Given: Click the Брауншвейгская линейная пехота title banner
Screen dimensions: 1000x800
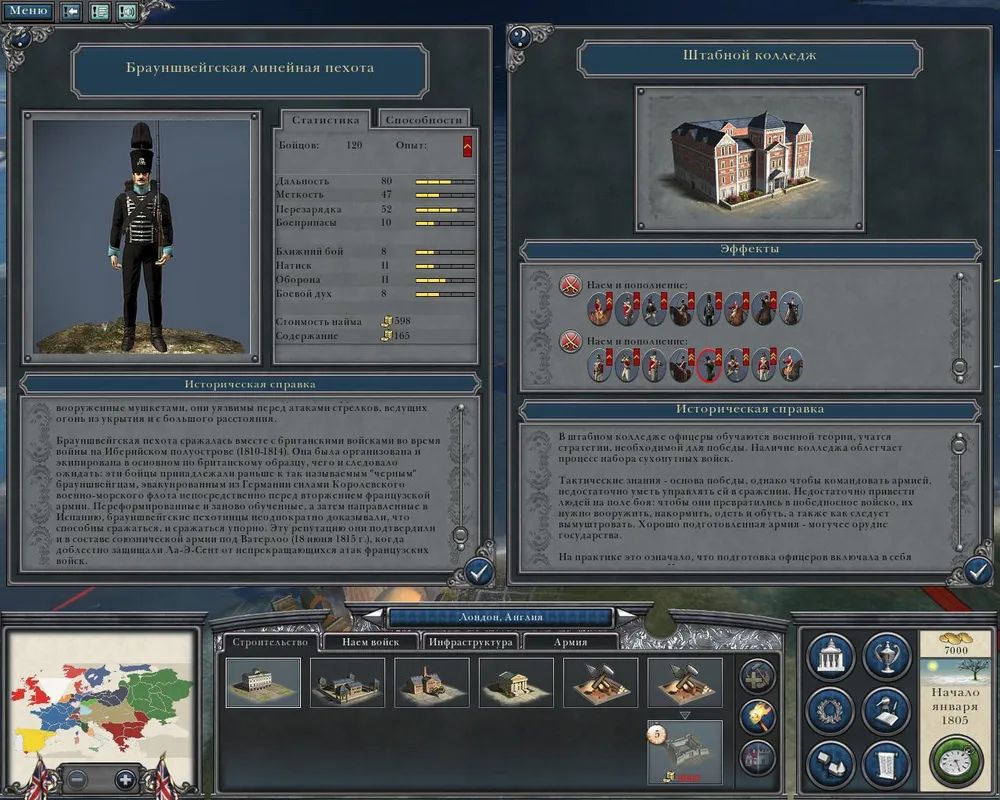Looking at the screenshot, I should coord(249,69).
